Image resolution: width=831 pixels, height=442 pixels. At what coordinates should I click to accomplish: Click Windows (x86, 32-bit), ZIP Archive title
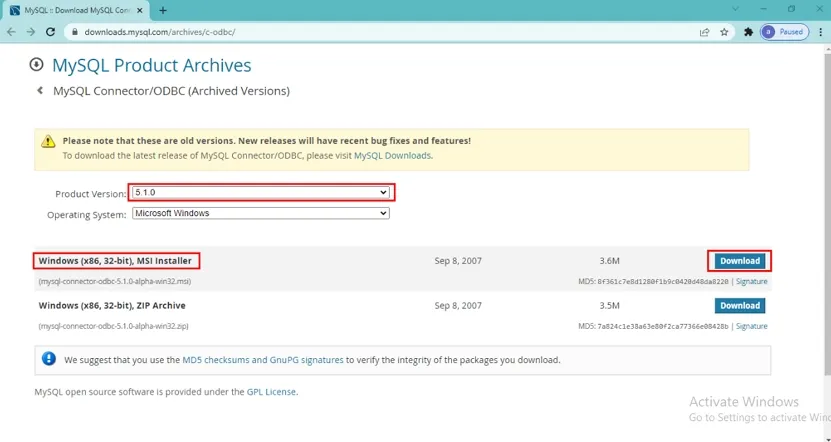112,305
